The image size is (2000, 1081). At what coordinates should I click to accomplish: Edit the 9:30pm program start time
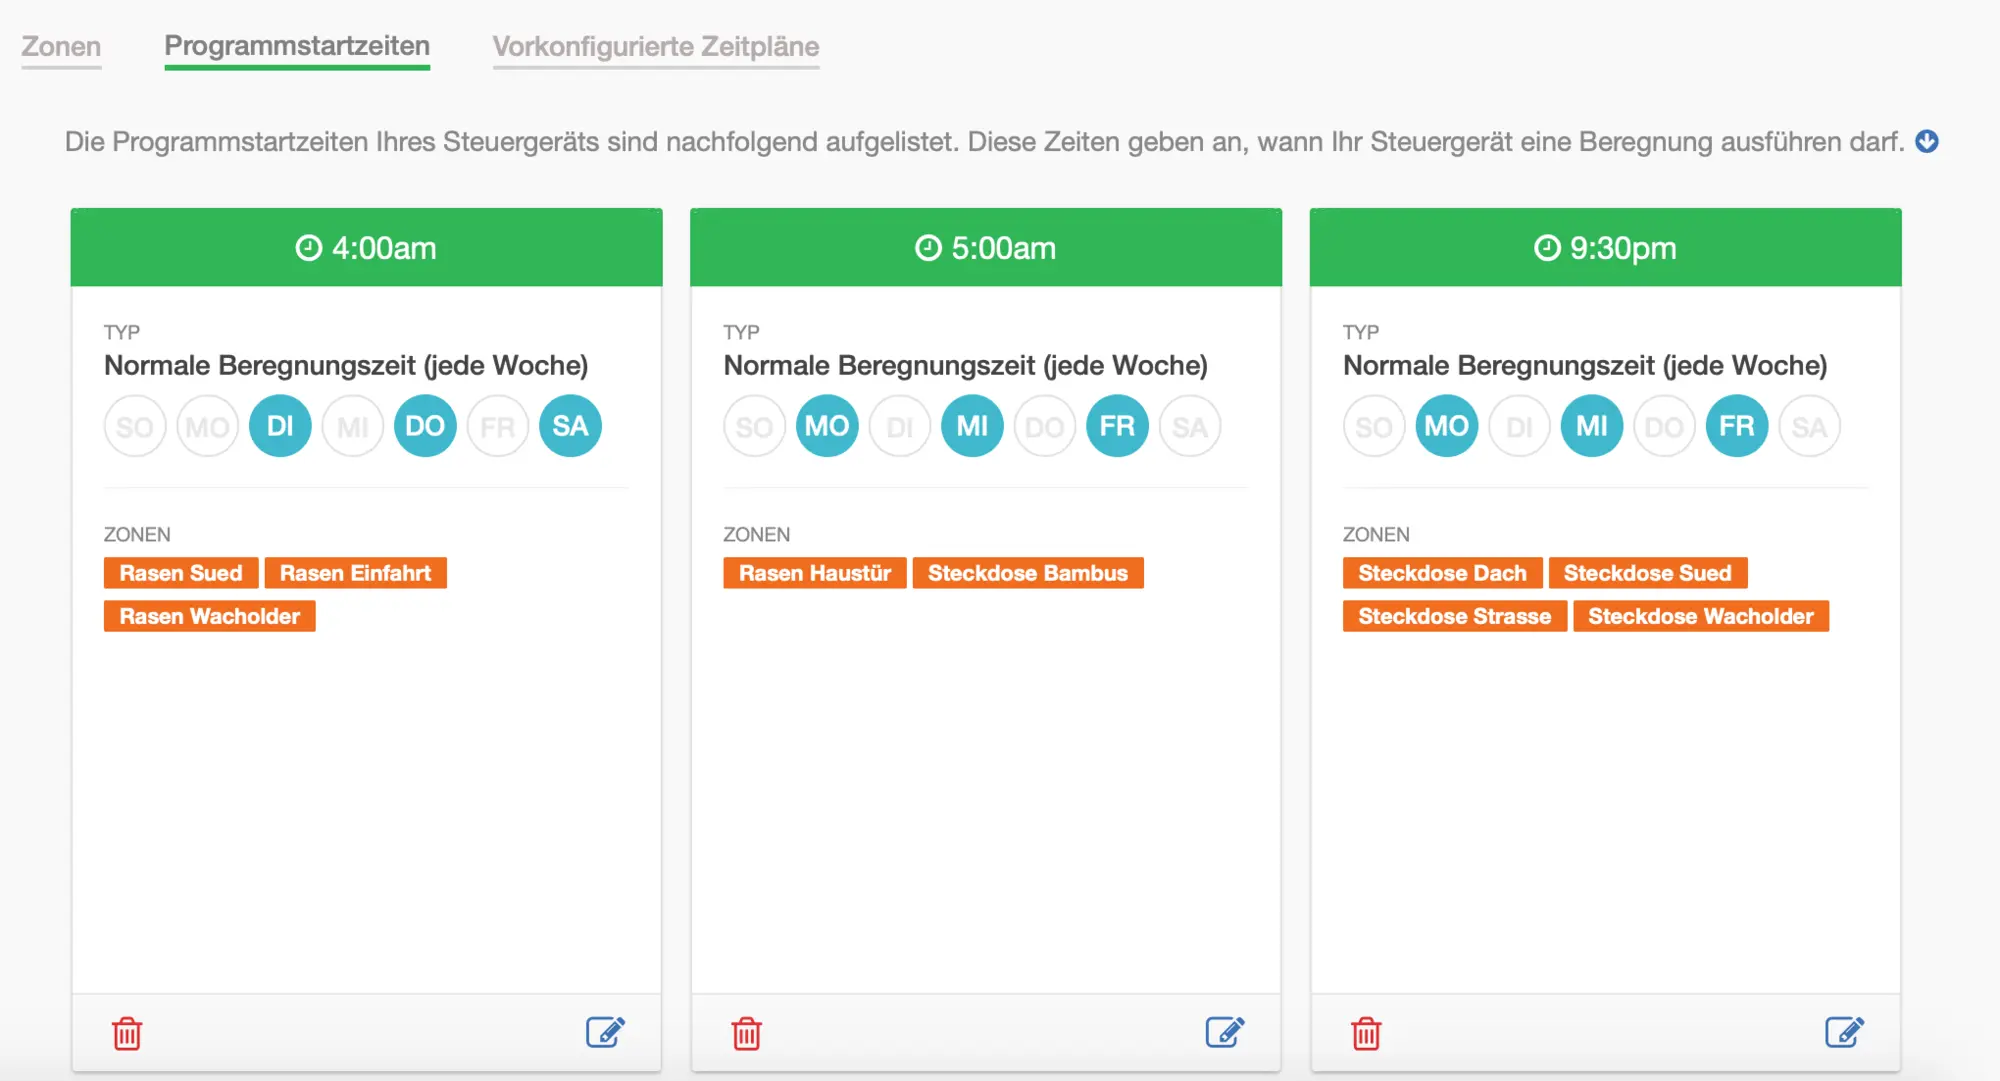(1844, 1032)
